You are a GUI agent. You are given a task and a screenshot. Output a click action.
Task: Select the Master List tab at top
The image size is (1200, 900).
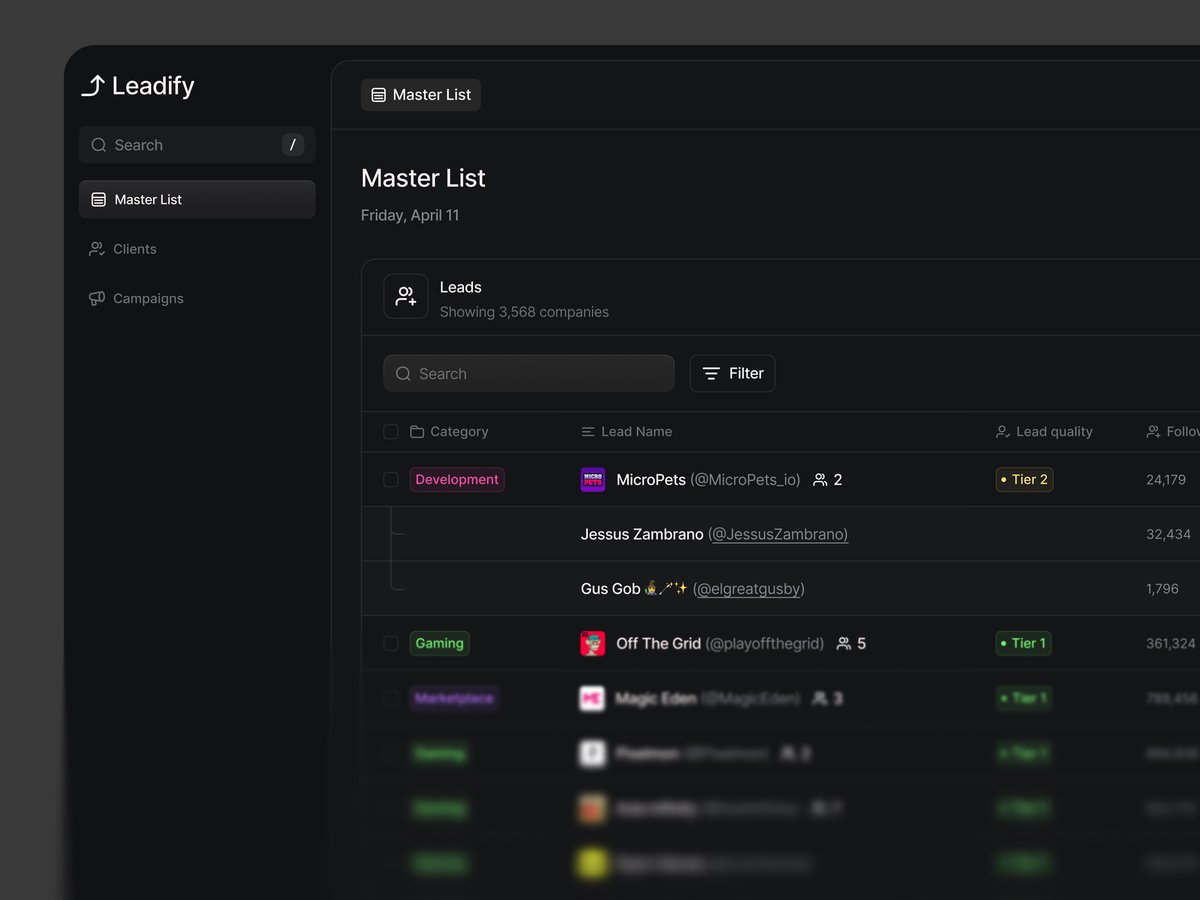click(421, 95)
